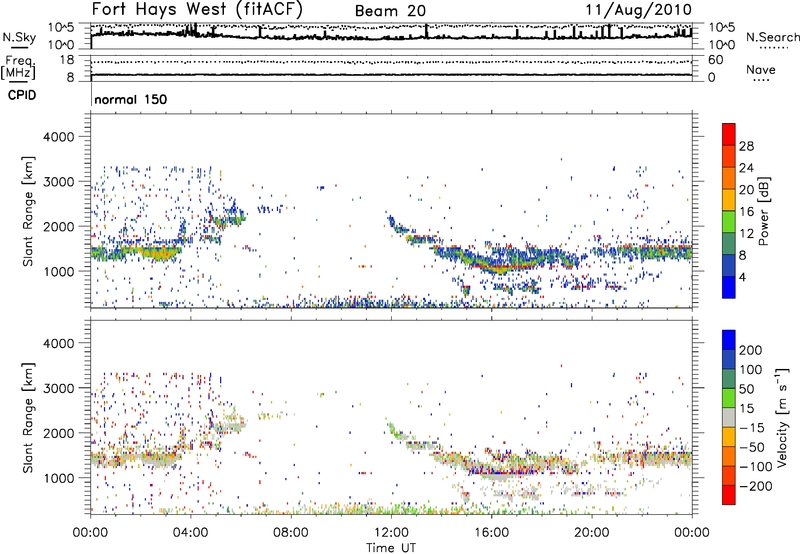Click the -100 label on Velocity color bar
Image resolution: width=800 pixels, height=554 pixels.
[x=756, y=466]
